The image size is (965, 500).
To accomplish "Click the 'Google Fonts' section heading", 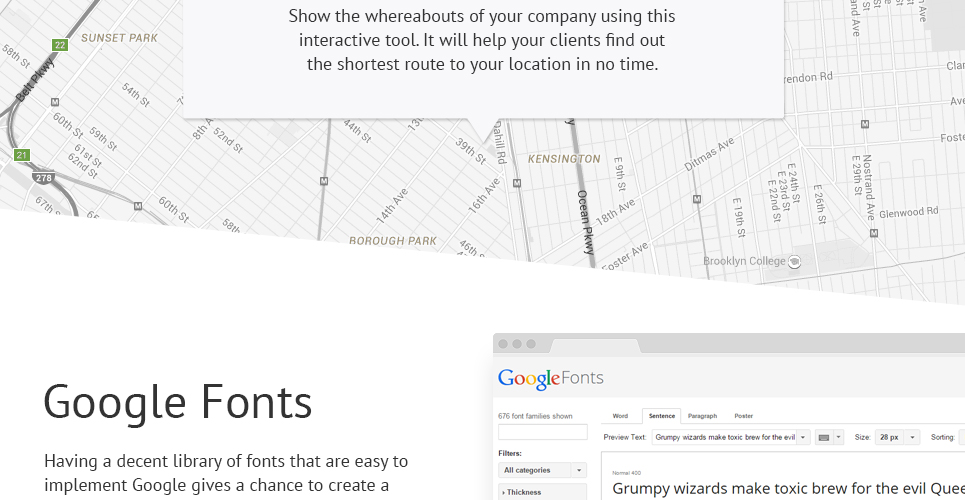I will 178,402.
